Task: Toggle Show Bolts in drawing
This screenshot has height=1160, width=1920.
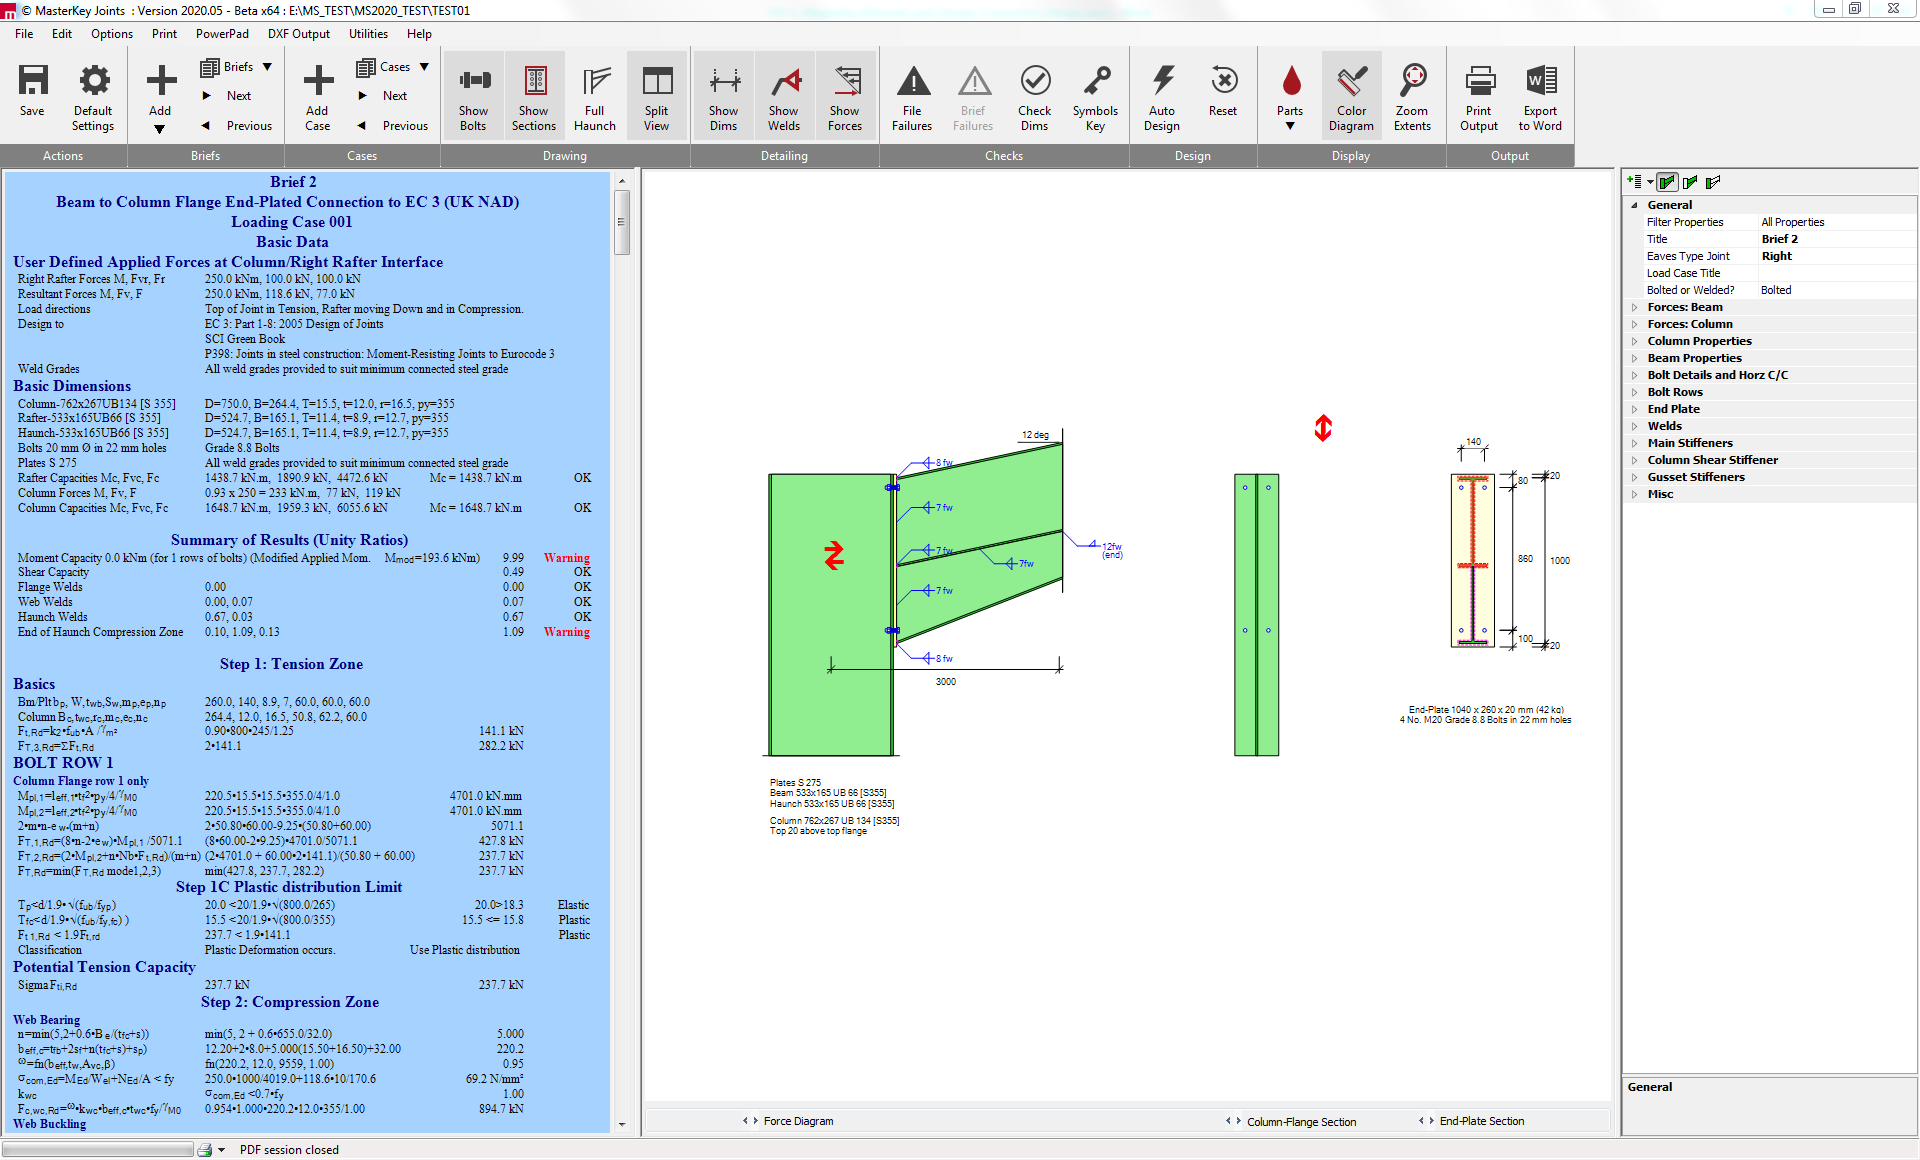Action: (x=473, y=97)
